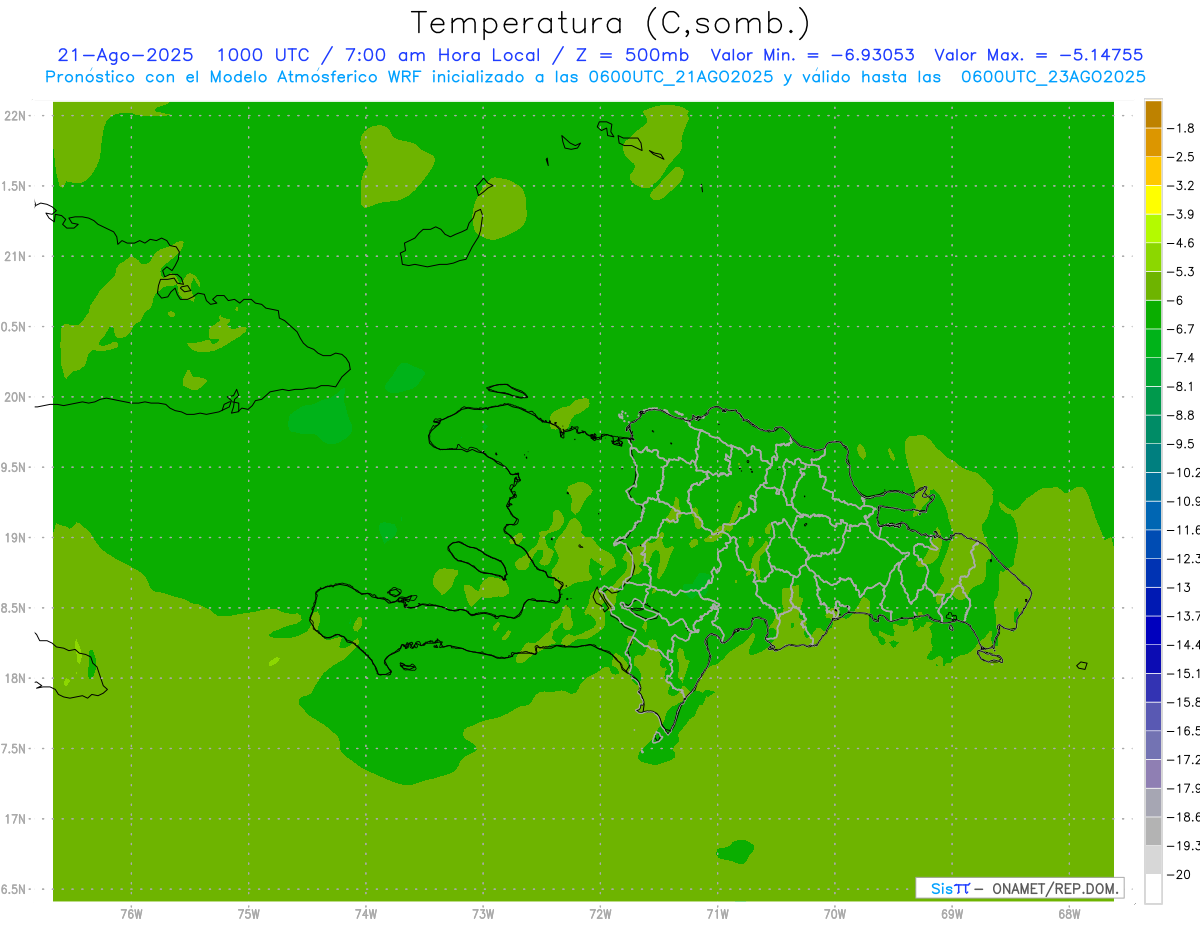Click the 'ONAMET/REP.DOM.' credit label

tap(1055, 888)
